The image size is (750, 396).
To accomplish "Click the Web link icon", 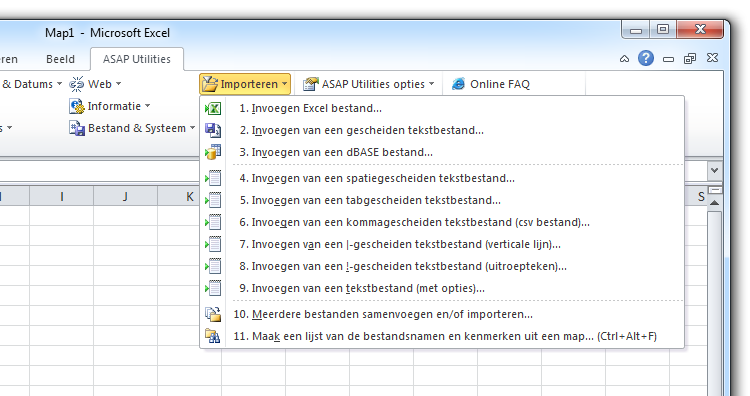I will tap(77, 84).
